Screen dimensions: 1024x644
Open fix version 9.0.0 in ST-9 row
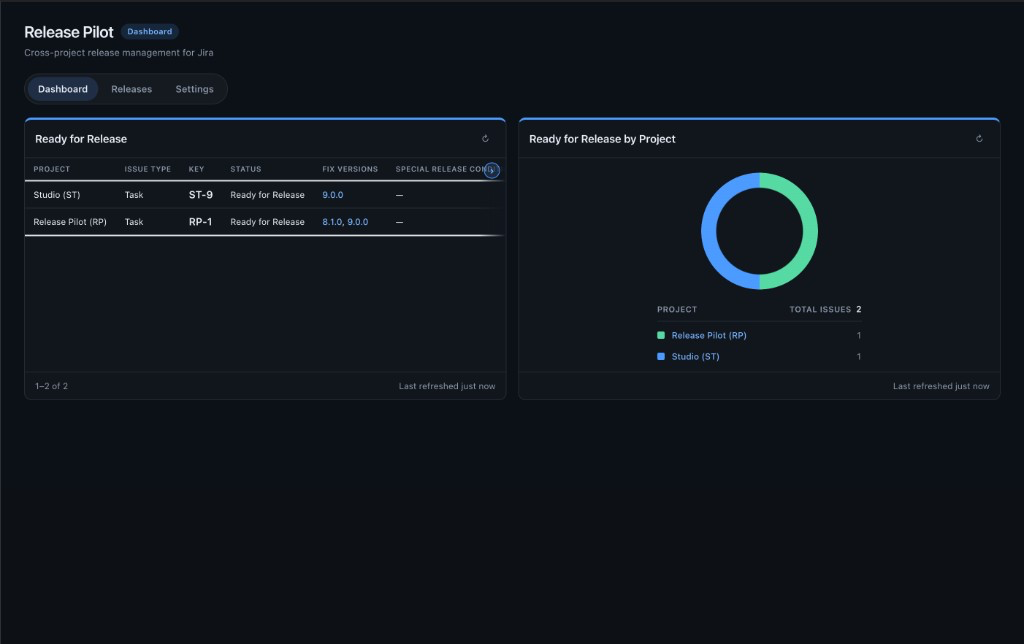[332, 195]
